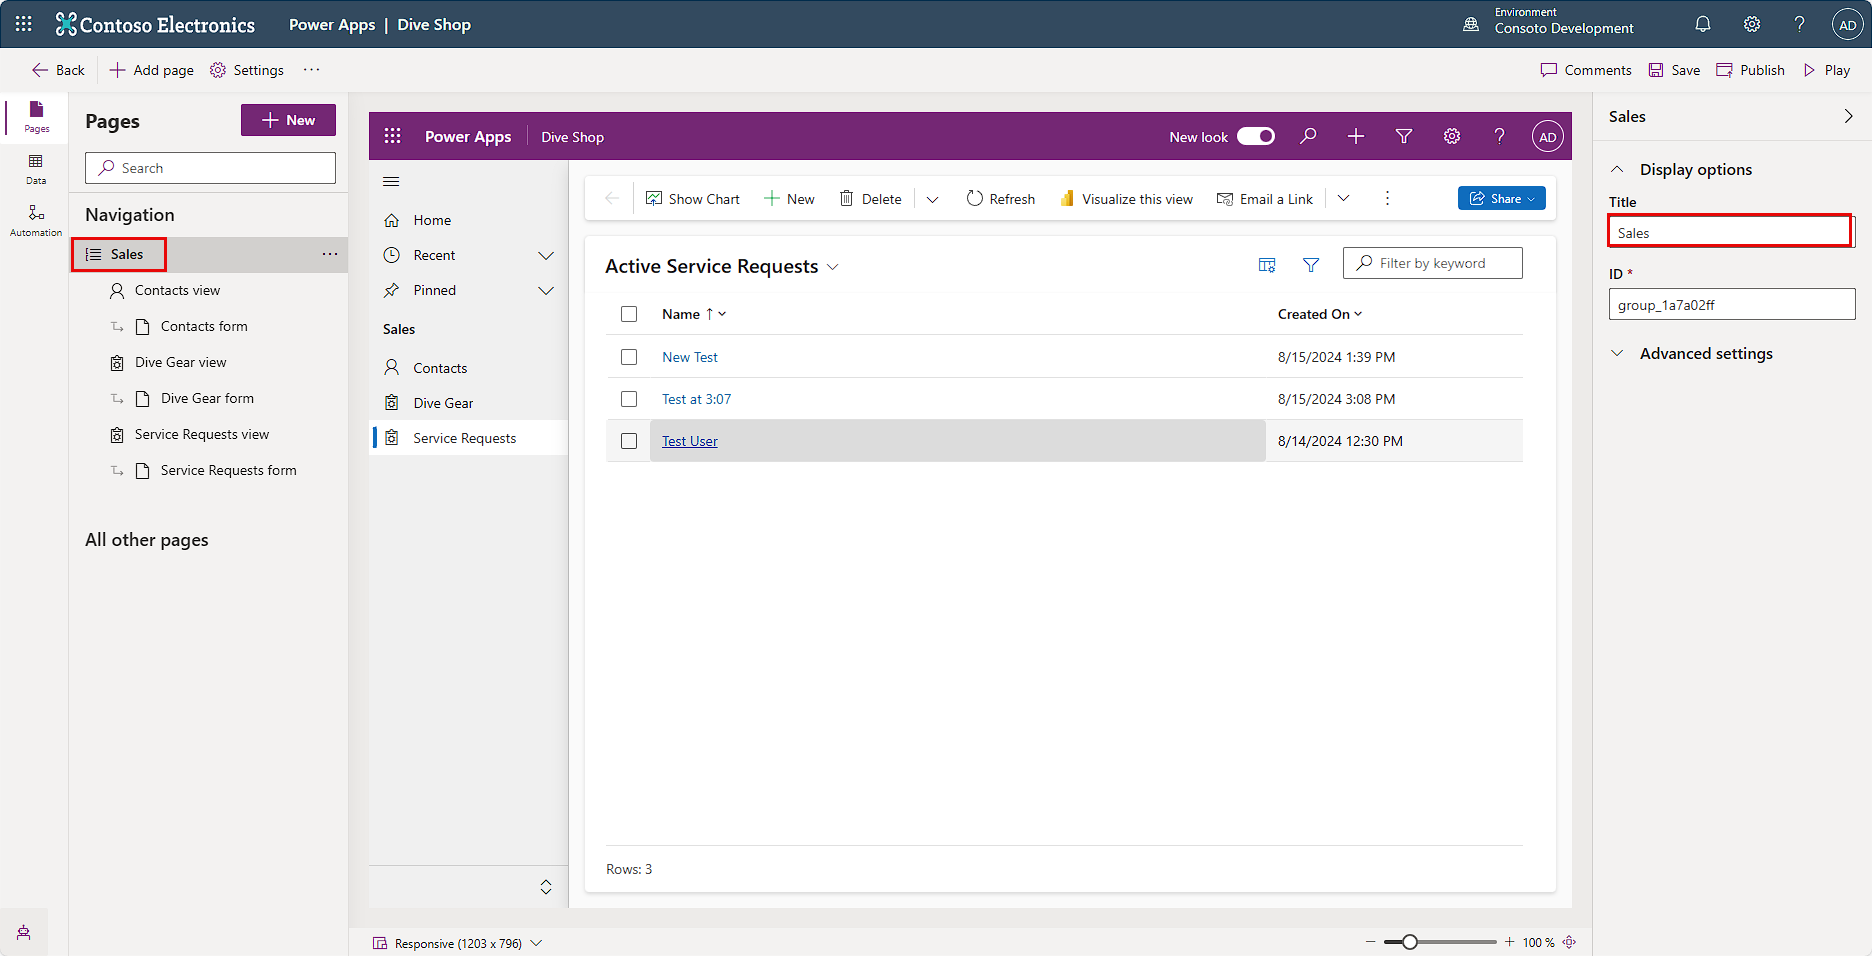The image size is (1872, 956).
Task: Adjust the zoom slider at the bottom
Action: pyautogui.click(x=1410, y=941)
